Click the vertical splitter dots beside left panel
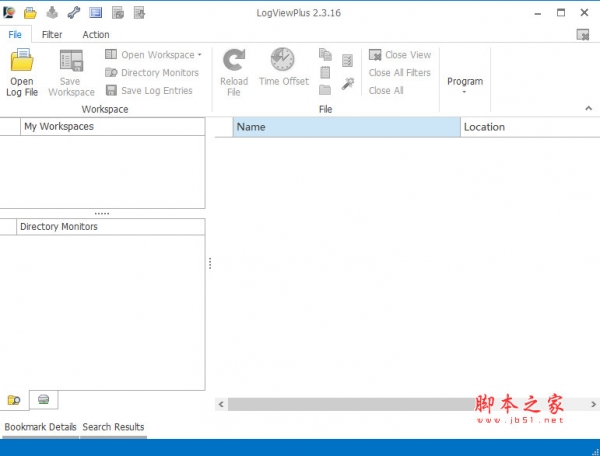This screenshot has height=456, width=600. click(210, 263)
